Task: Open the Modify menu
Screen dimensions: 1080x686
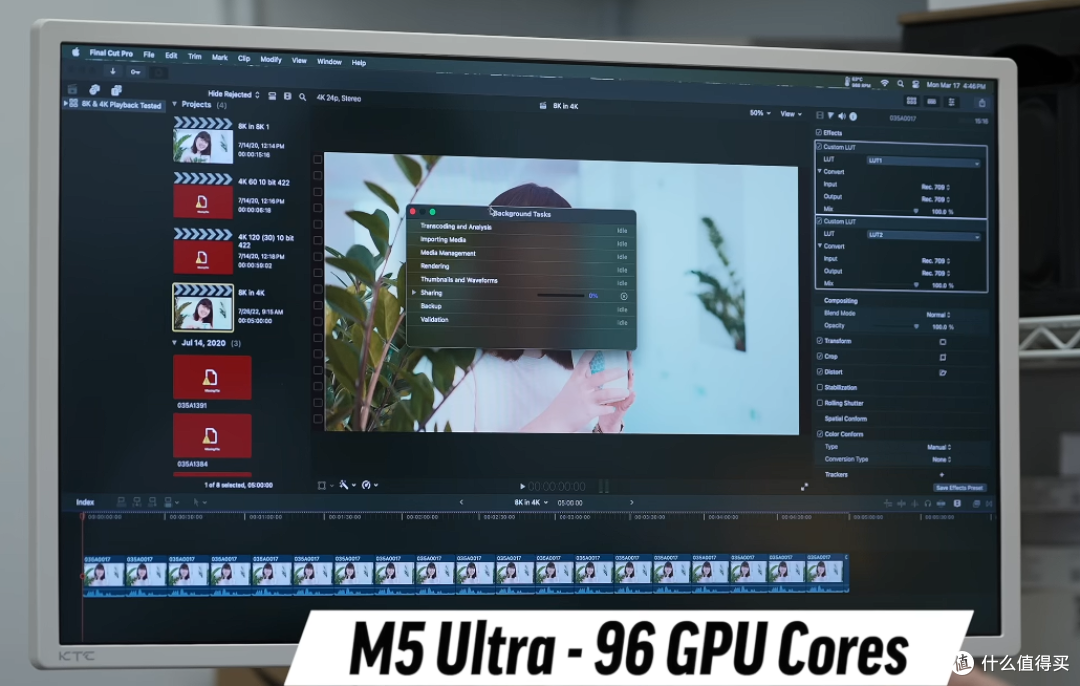Action: tap(271, 59)
